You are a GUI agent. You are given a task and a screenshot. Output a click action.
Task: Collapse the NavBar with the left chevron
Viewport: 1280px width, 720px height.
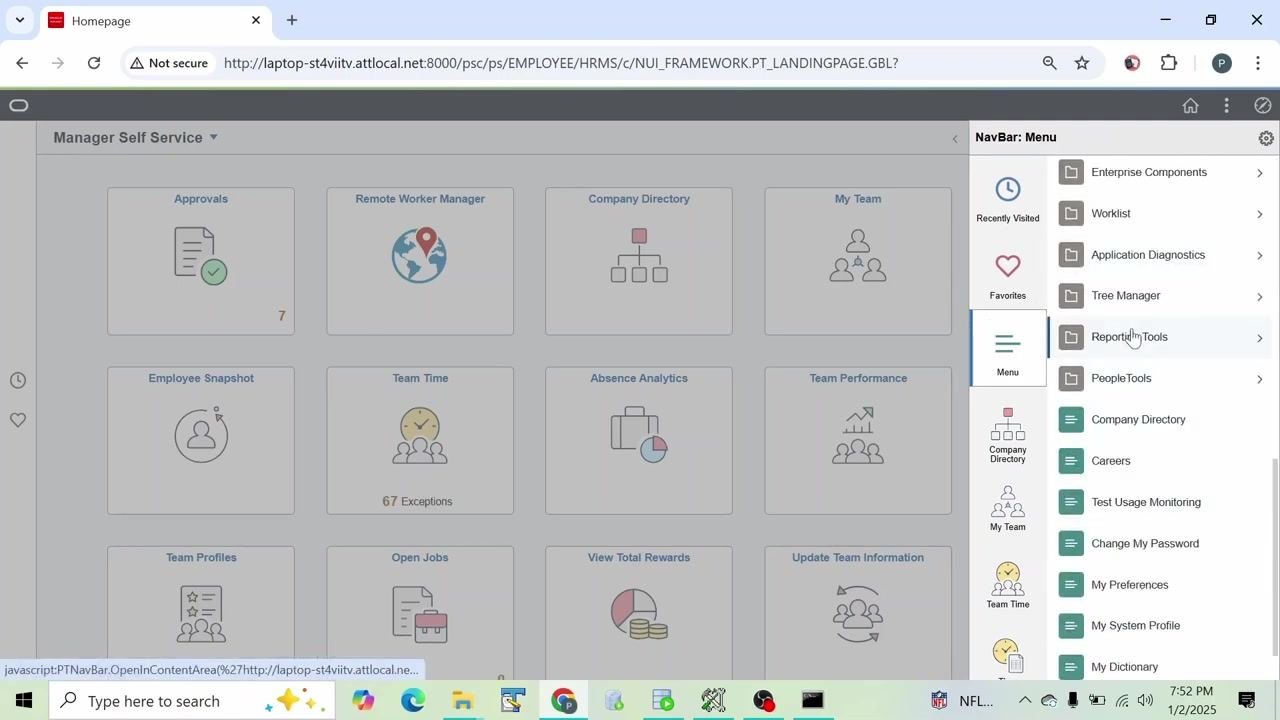pyautogui.click(x=954, y=139)
